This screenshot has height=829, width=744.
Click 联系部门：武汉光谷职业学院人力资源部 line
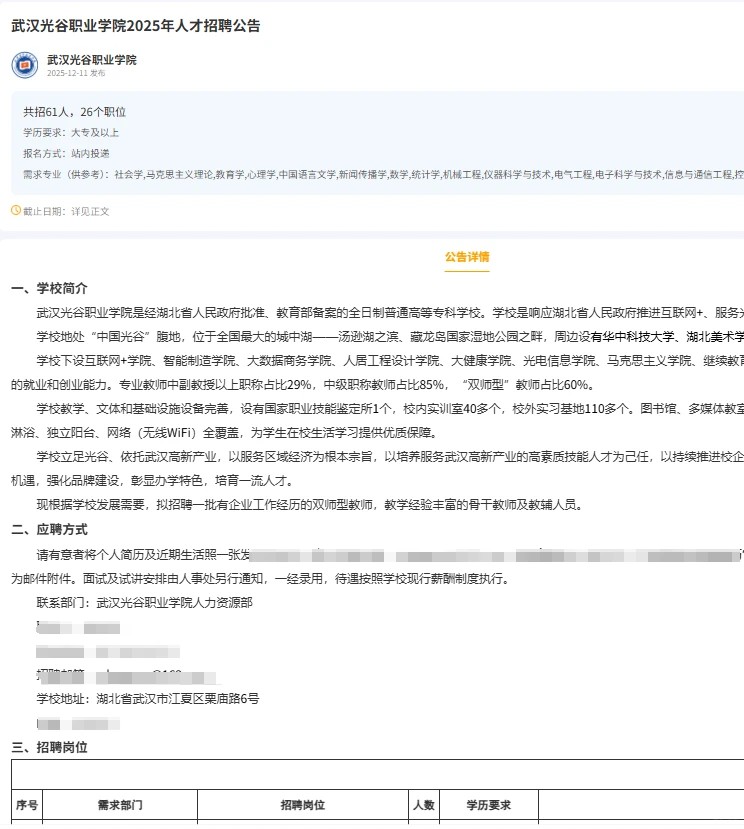pyautogui.click(x=144, y=603)
